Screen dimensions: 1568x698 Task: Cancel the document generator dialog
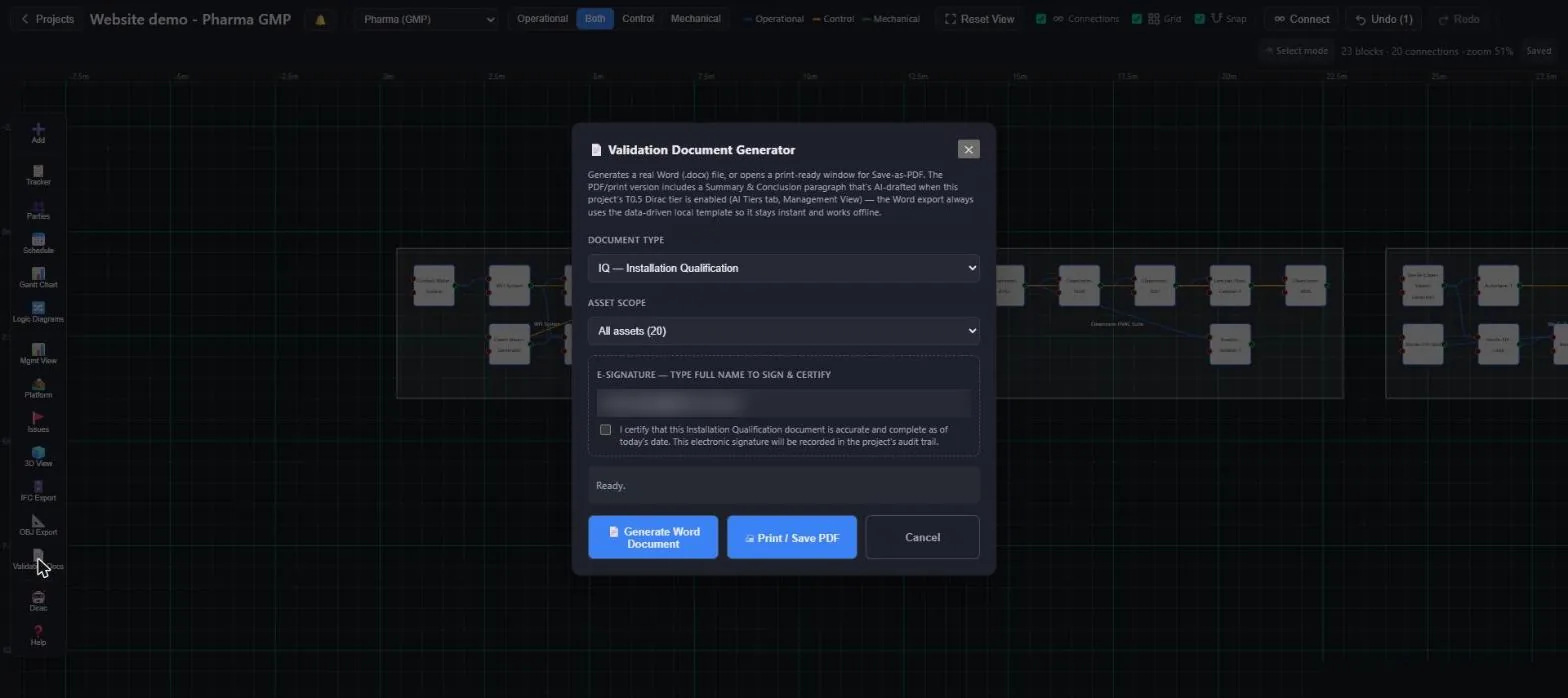pyautogui.click(x=922, y=537)
